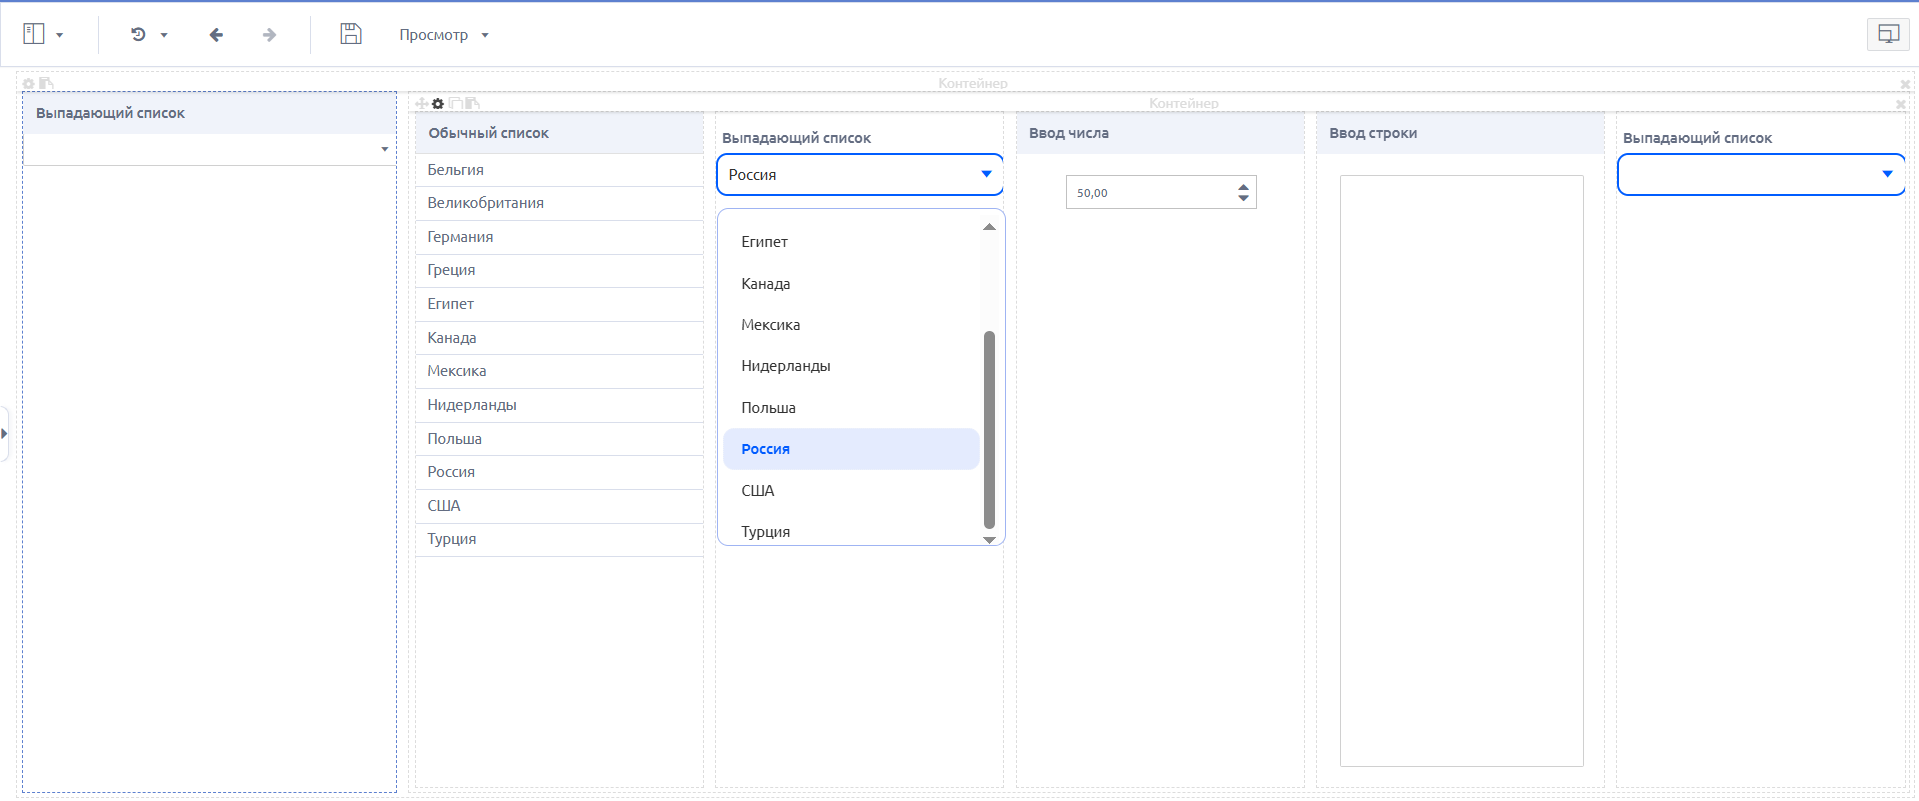Choose Польша in open dropdown
The image size is (1919, 801).
pos(851,408)
